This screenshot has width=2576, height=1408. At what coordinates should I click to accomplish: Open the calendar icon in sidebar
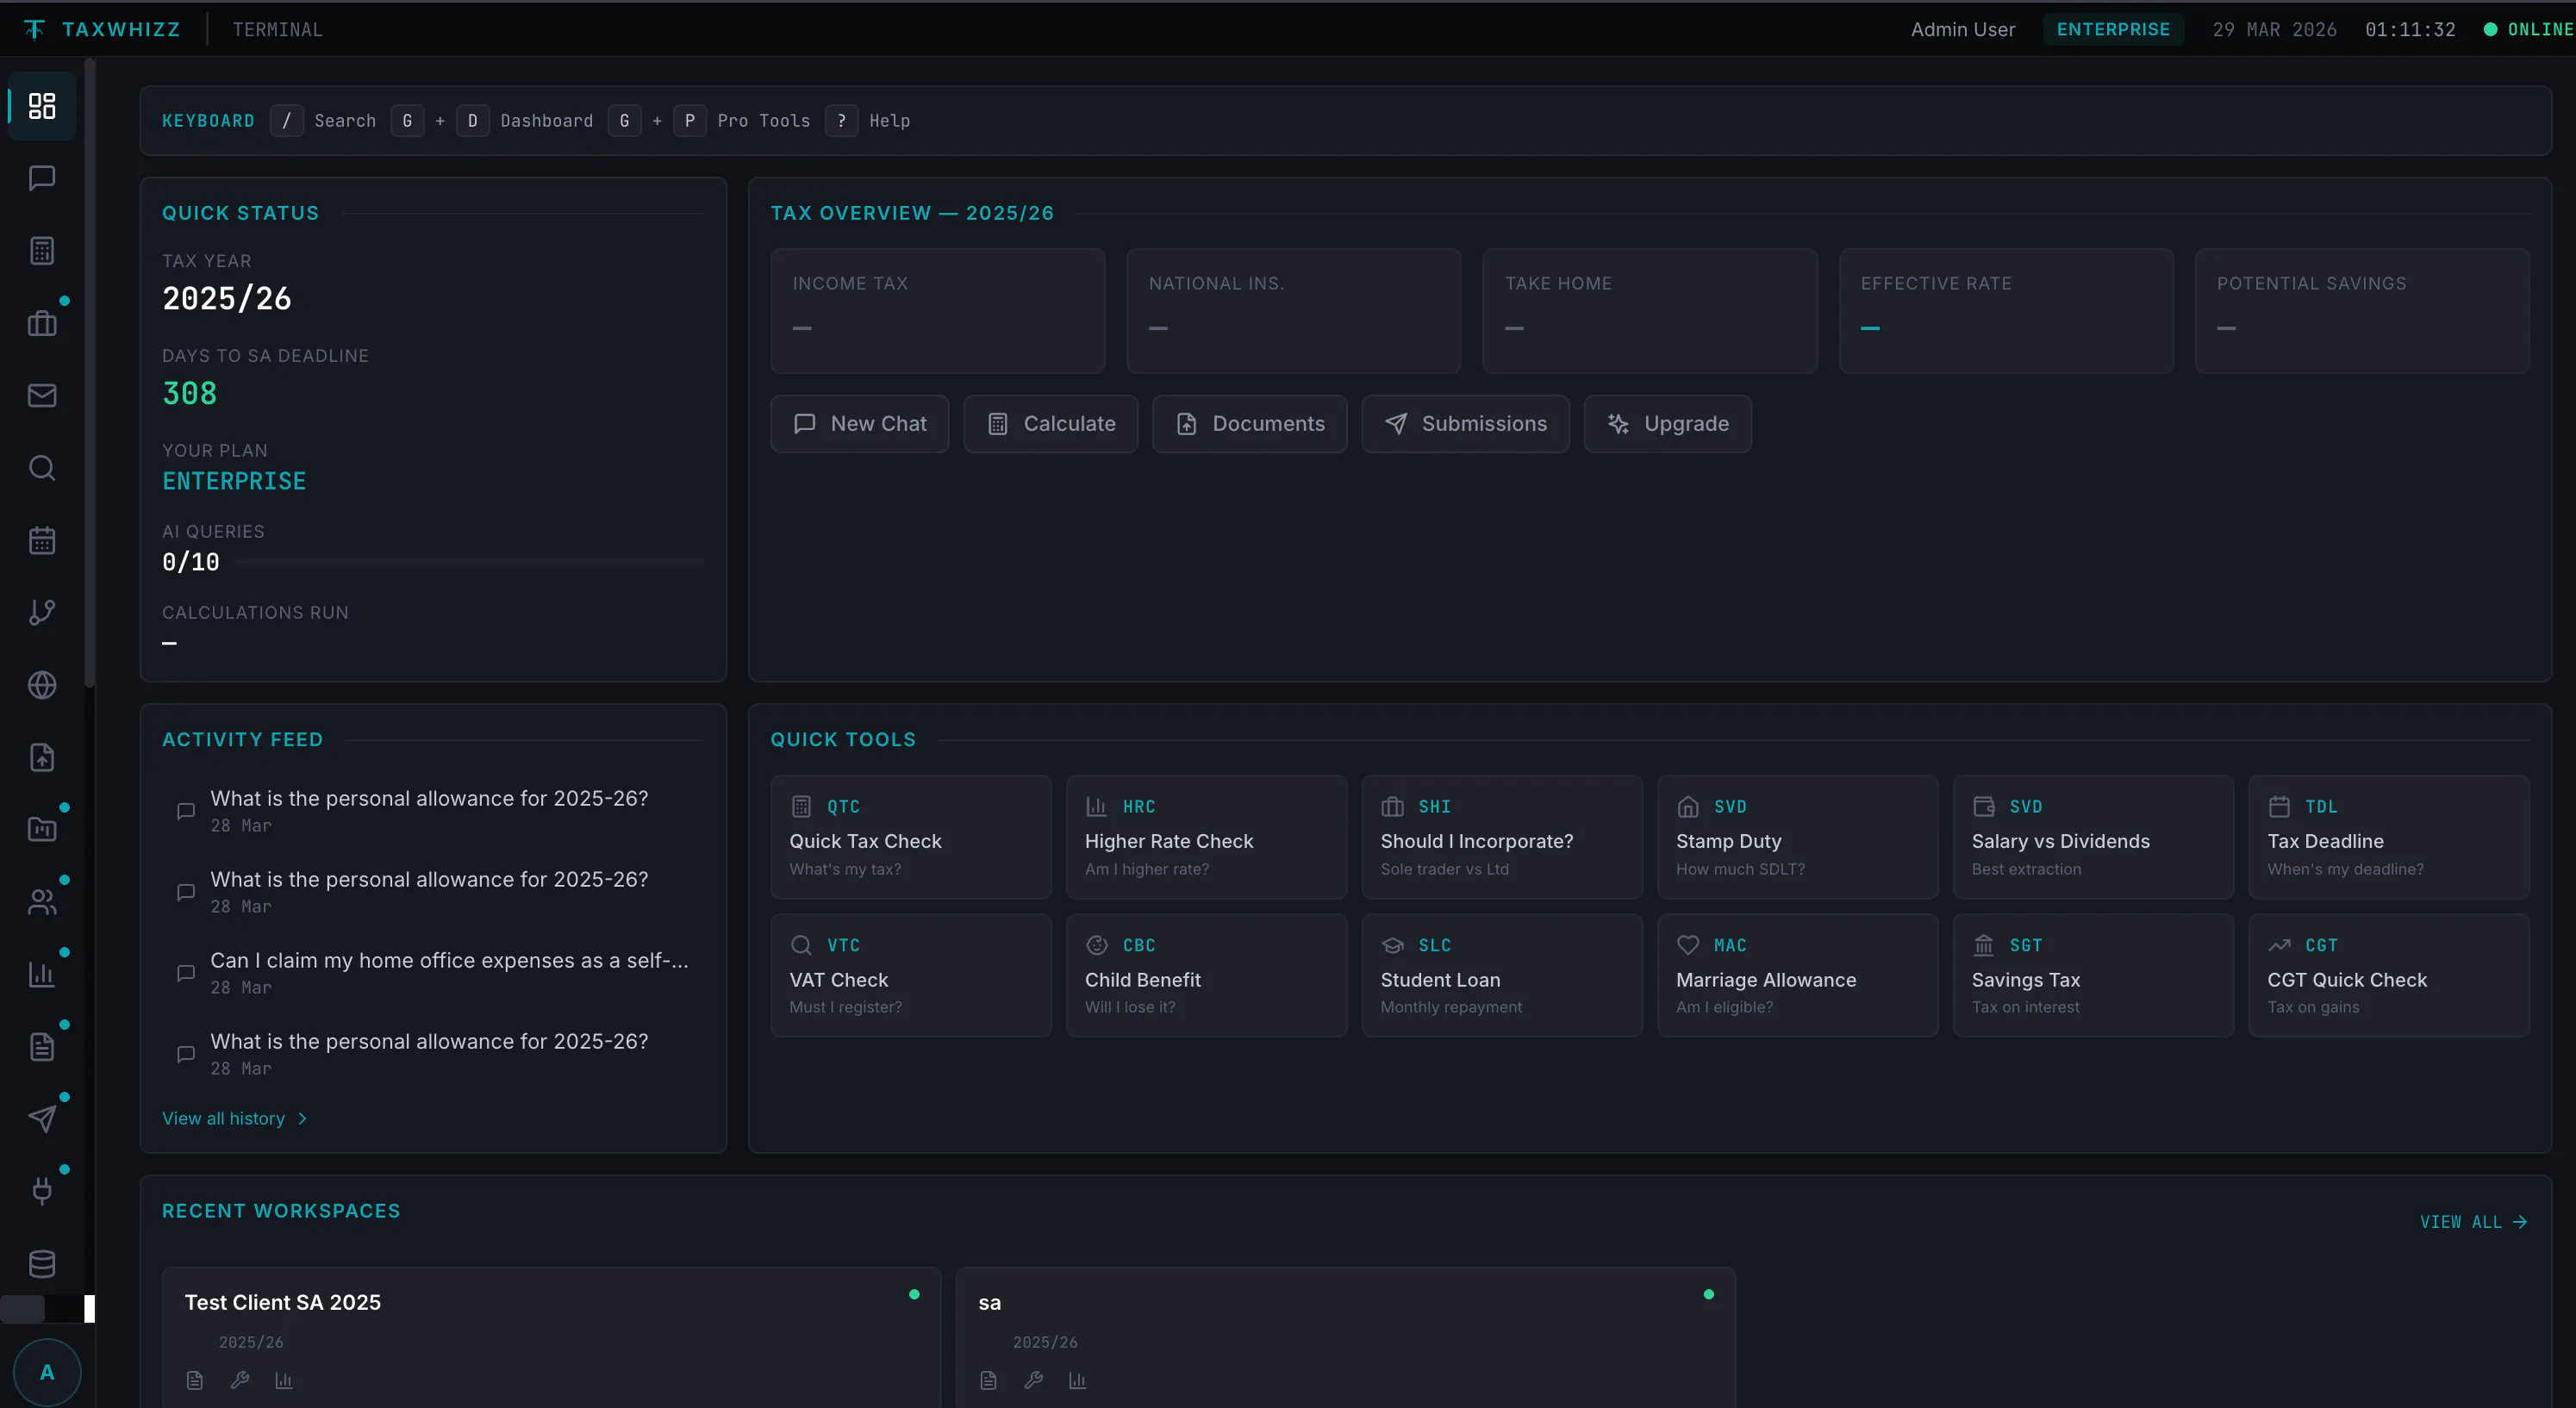[x=42, y=540]
